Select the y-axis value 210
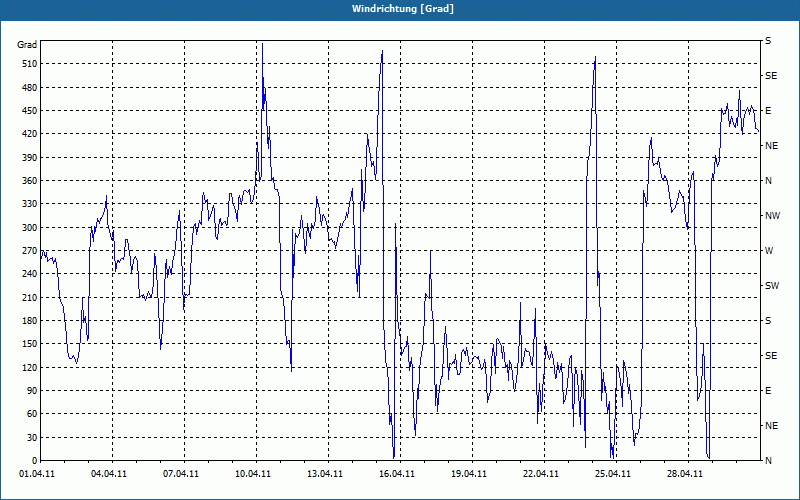 (31, 297)
